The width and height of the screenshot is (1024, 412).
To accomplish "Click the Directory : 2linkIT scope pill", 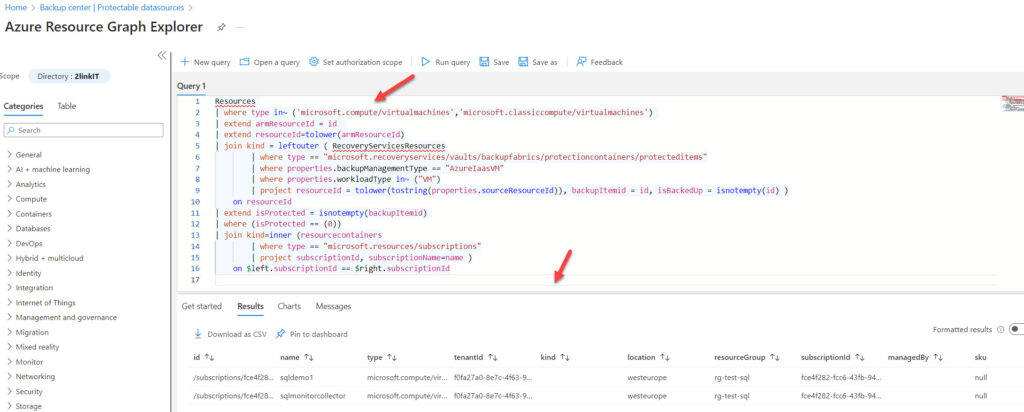I will tap(69, 76).
